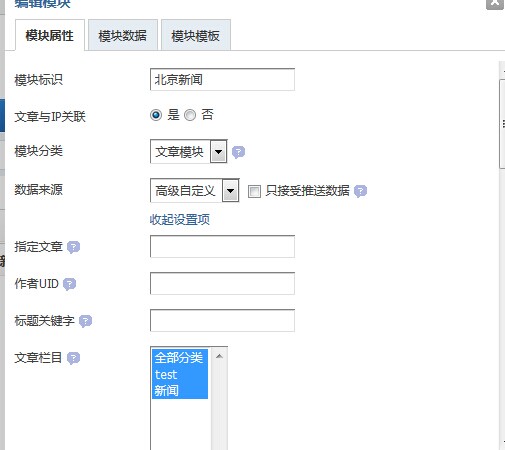505x450 pixels.
Task: Select test in 文章栏目 list
Action: (180, 374)
